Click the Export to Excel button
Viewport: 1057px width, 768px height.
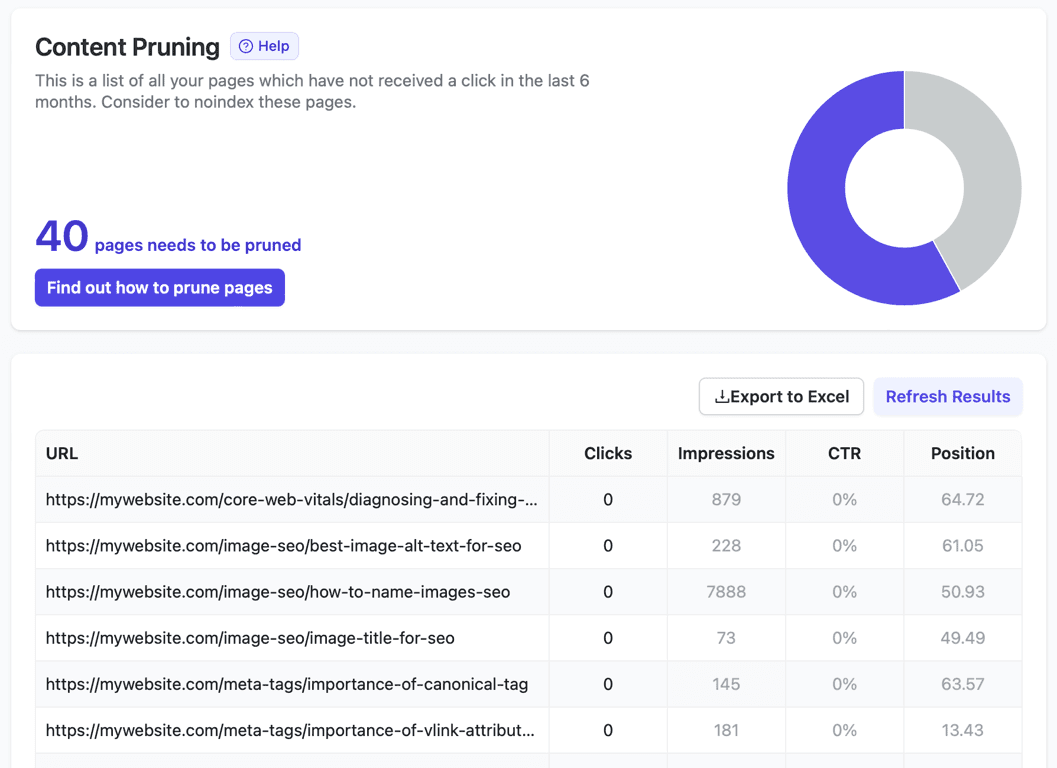(x=781, y=396)
